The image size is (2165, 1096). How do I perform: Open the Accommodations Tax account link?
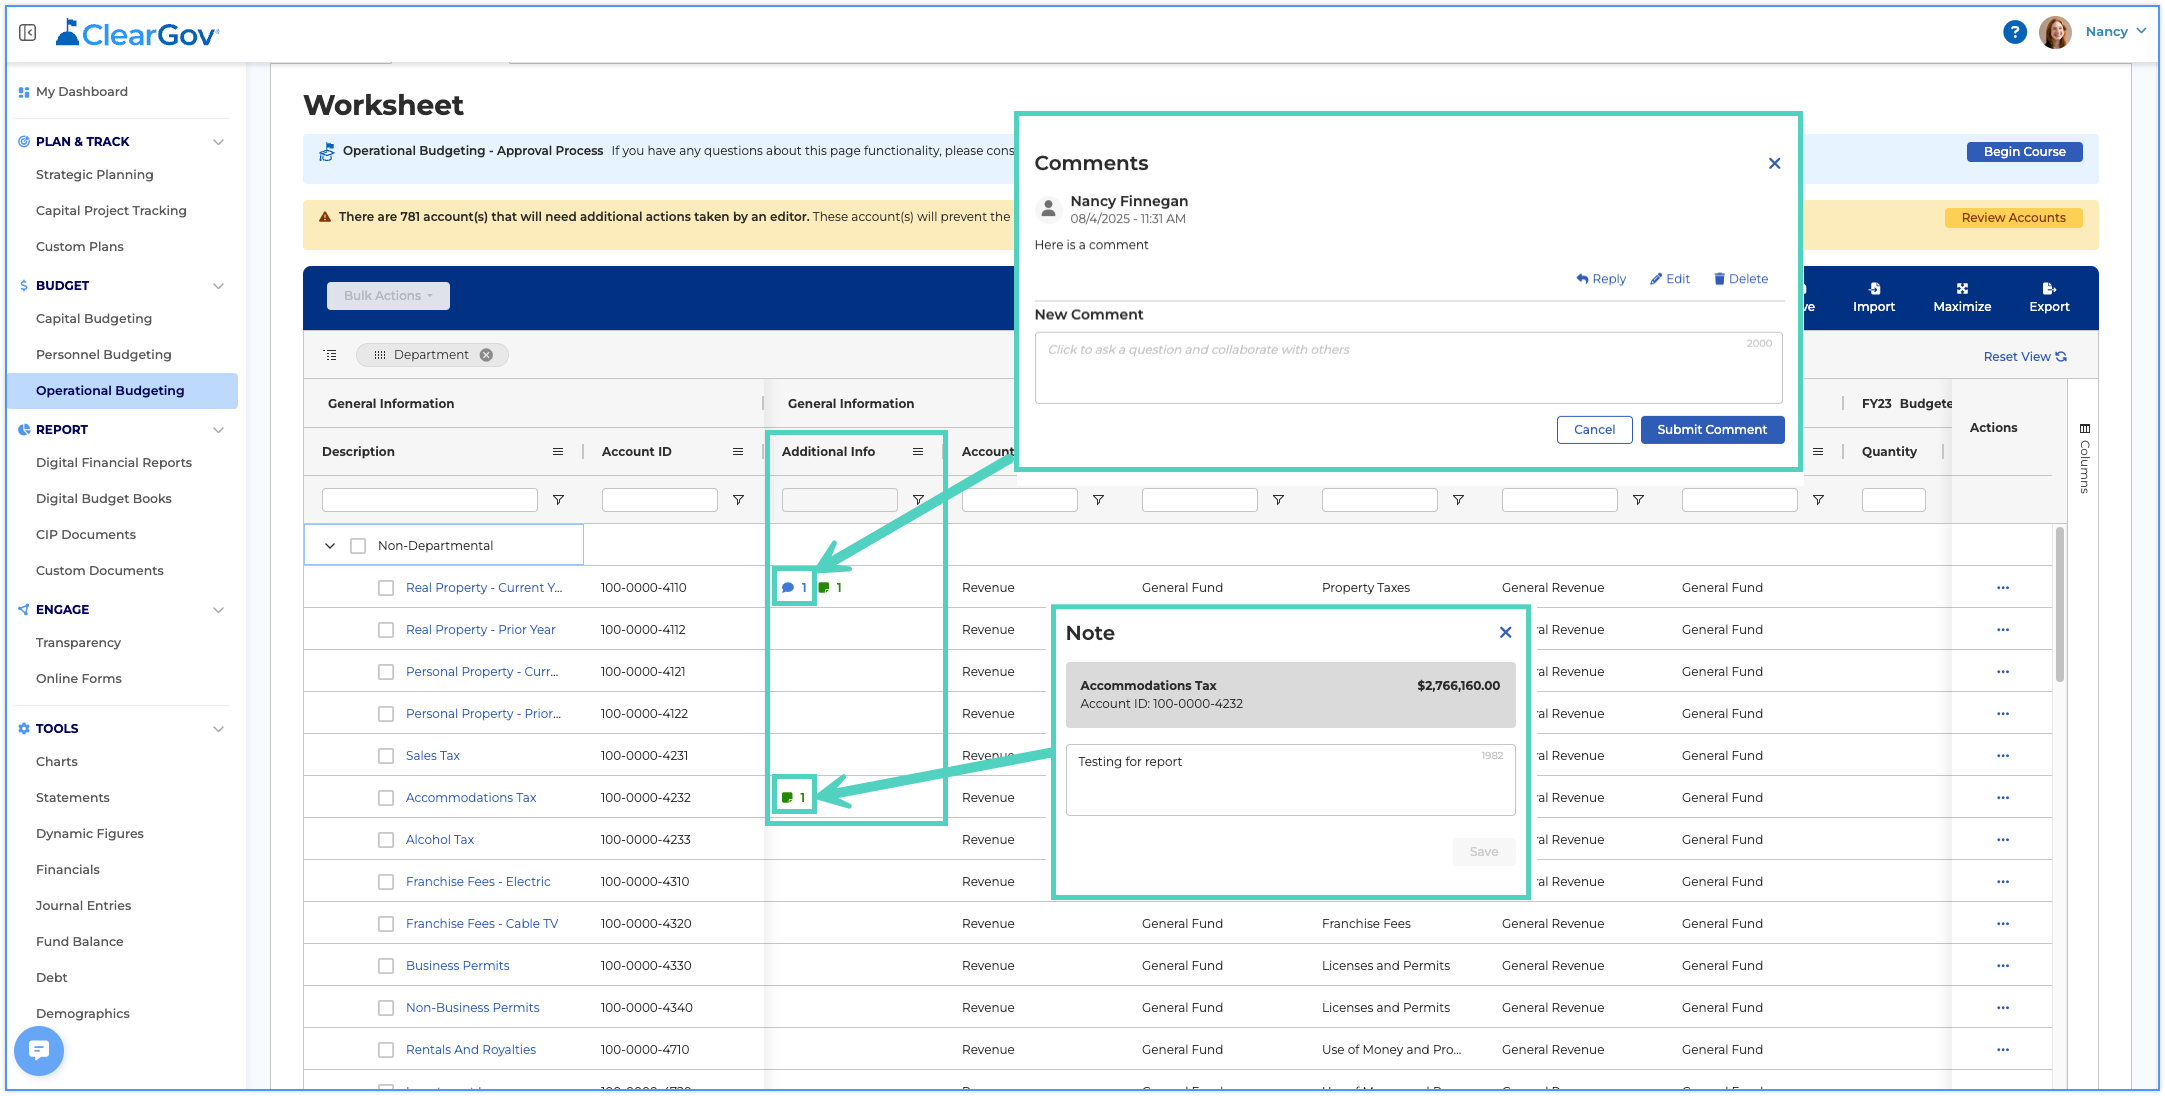[x=471, y=798]
